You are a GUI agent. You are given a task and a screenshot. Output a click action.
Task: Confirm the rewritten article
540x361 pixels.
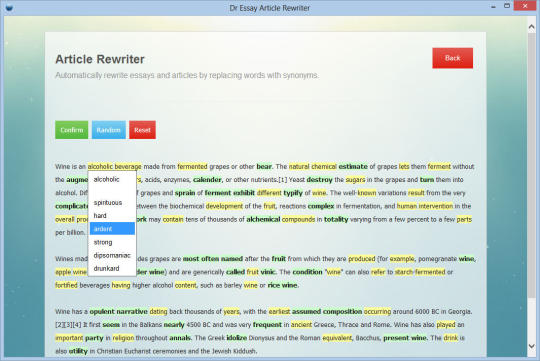click(x=72, y=130)
